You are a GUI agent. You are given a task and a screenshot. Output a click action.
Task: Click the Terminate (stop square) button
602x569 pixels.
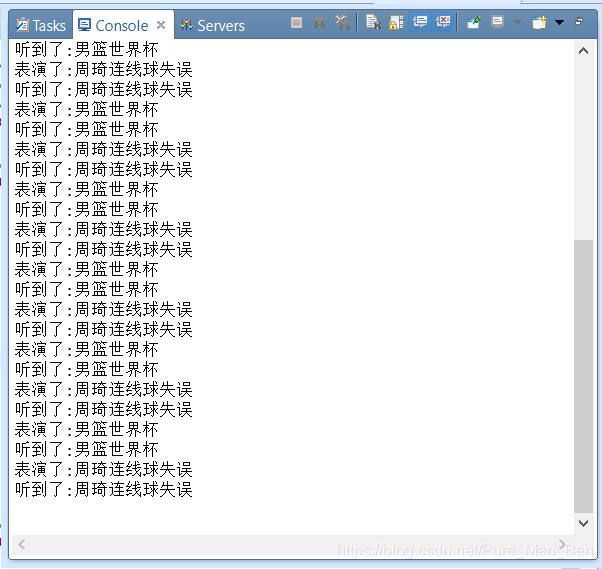(296, 23)
